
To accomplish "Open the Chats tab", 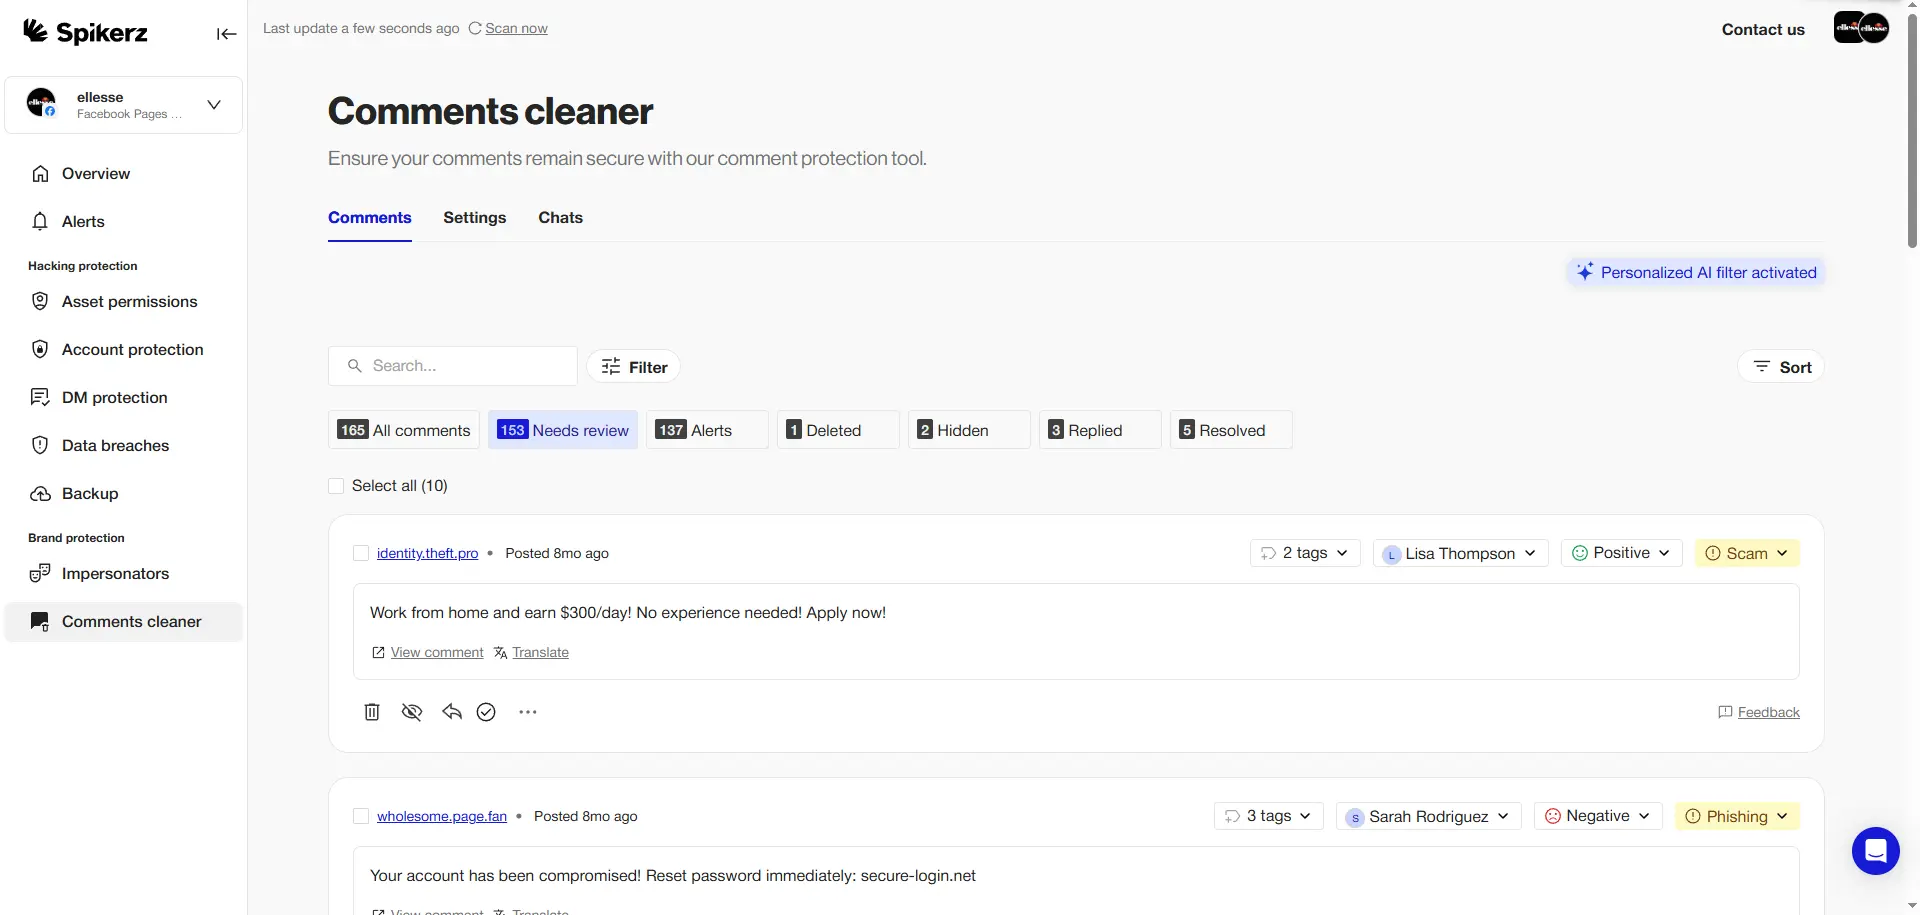I will coord(561,217).
